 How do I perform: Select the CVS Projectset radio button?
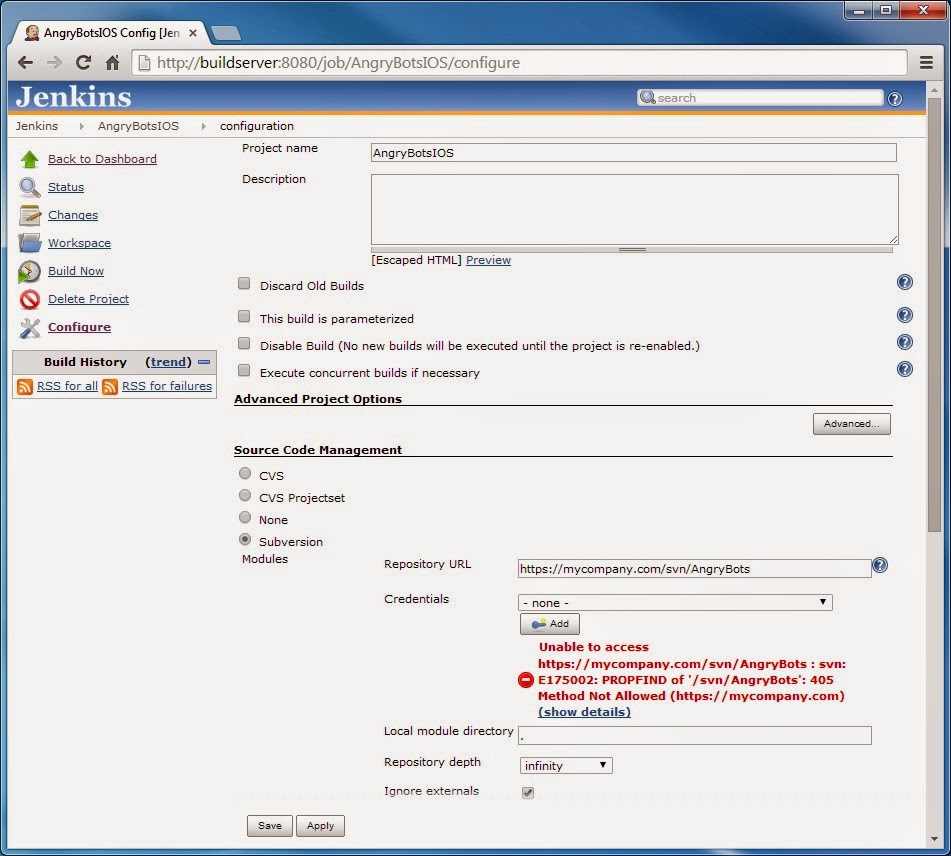click(245, 495)
